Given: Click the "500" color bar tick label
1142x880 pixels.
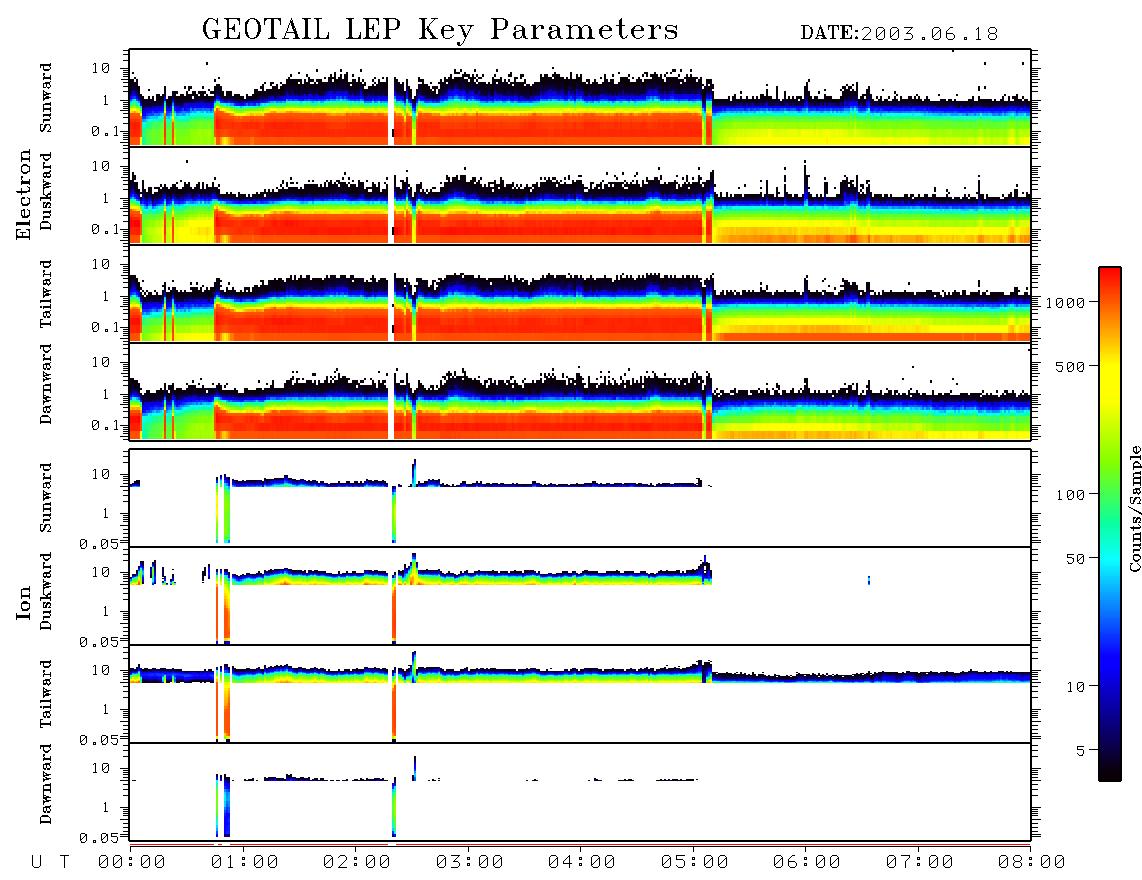Looking at the screenshot, I should coord(1071,366).
